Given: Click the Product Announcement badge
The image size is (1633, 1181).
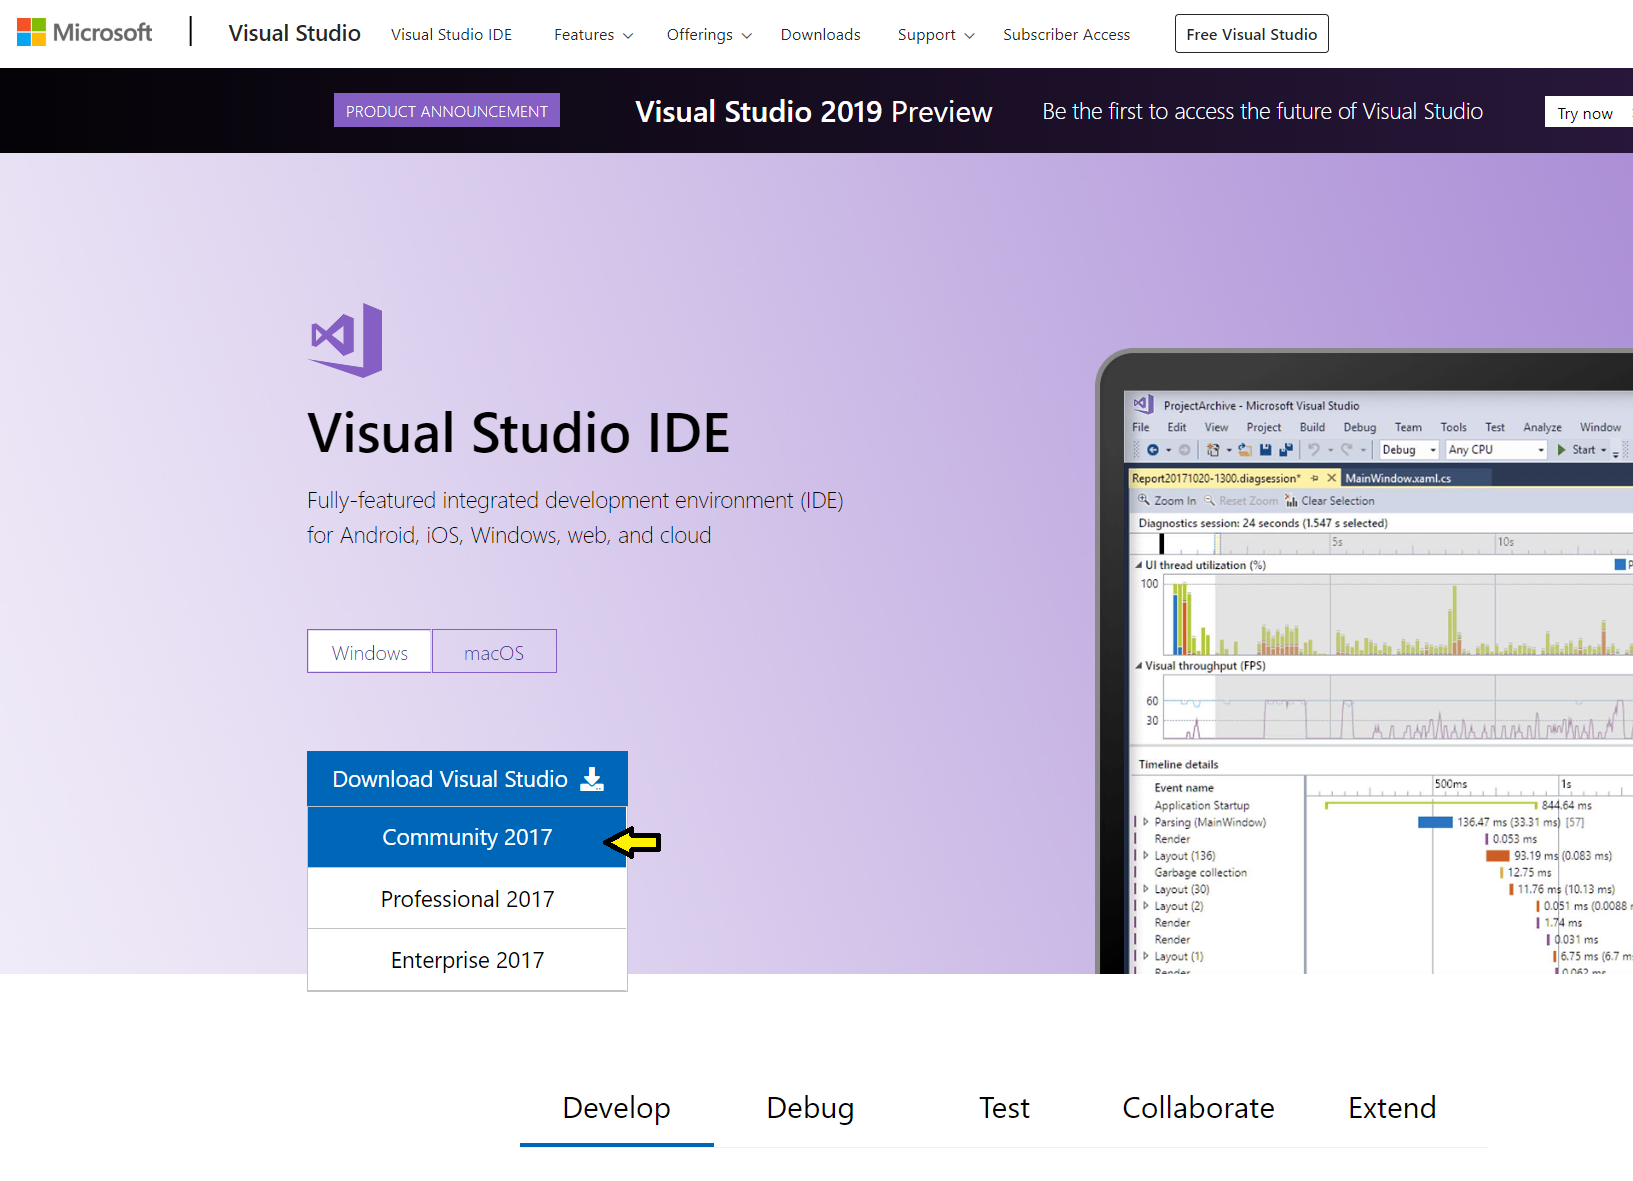Looking at the screenshot, I should click(x=447, y=111).
